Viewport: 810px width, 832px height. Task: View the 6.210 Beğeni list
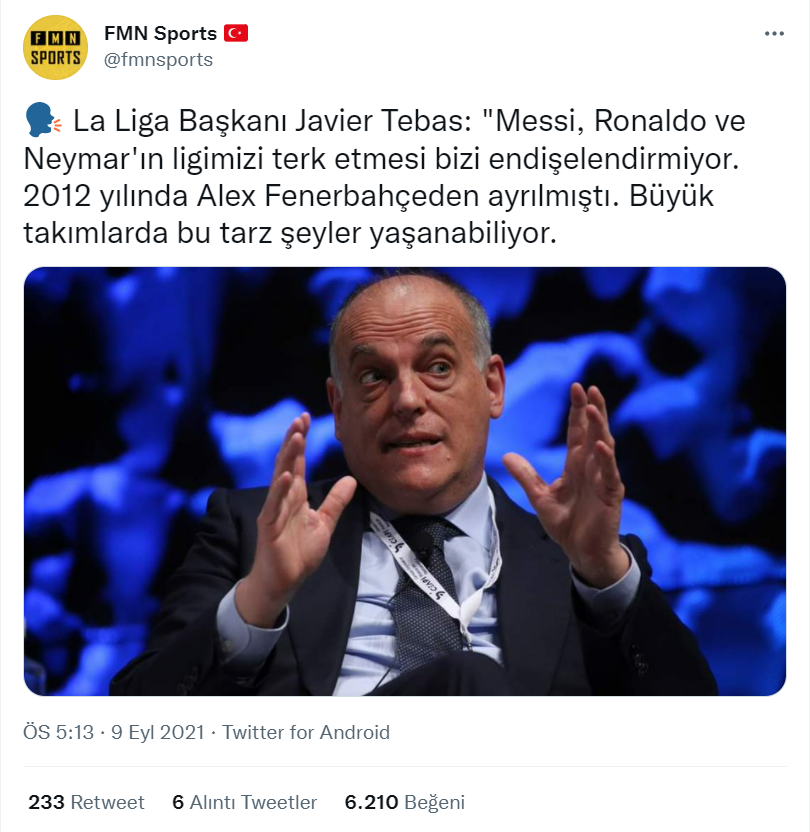point(404,802)
